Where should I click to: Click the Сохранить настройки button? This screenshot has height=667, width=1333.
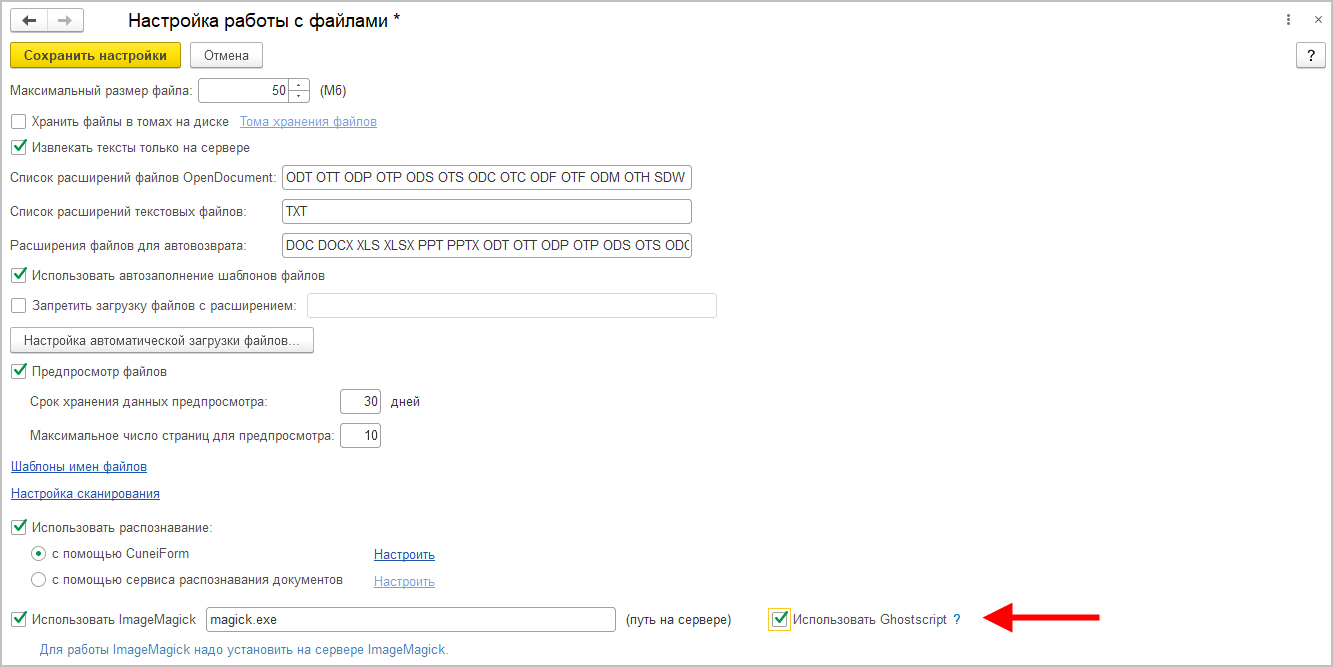point(95,56)
